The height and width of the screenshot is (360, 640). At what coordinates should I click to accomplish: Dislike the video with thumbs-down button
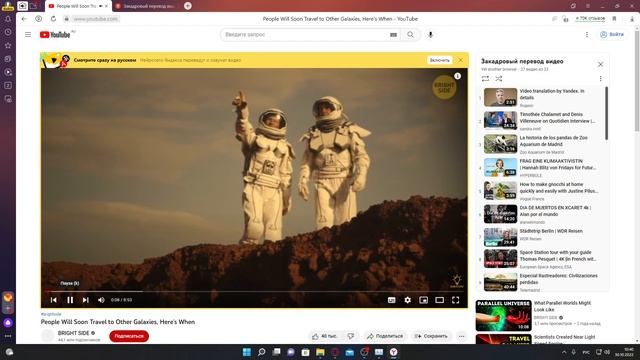tap(351, 336)
